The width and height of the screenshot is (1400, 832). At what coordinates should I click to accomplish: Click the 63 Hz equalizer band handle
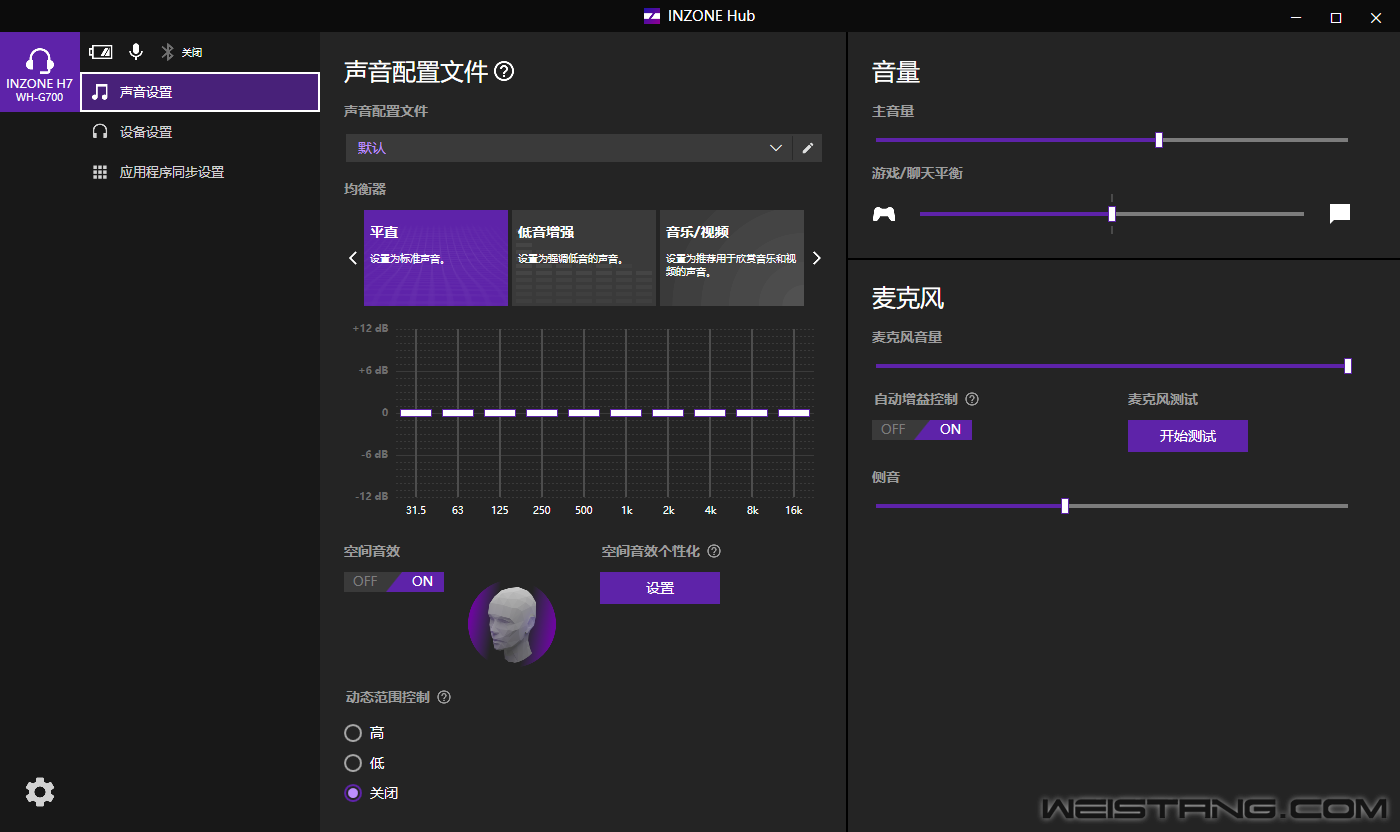coord(458,413)
